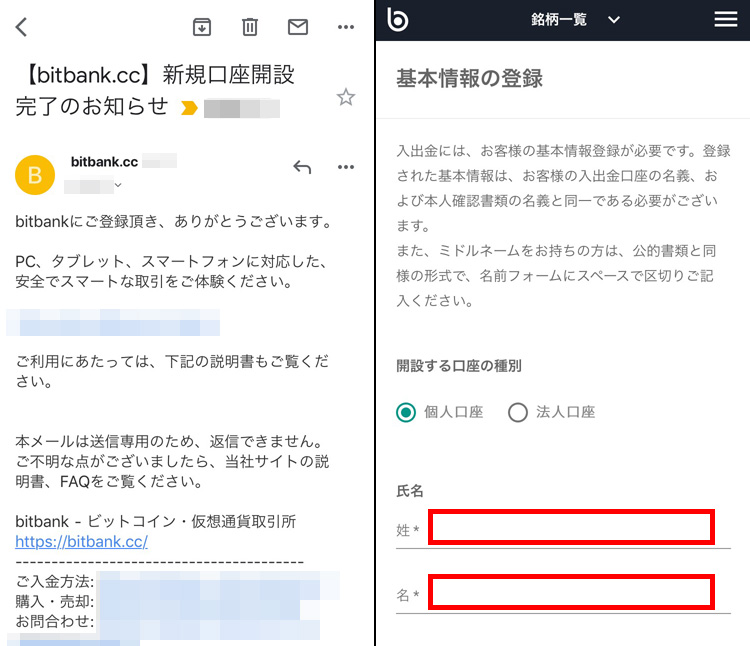Expand recipient details chevron under sender name

tap(118, 185)
